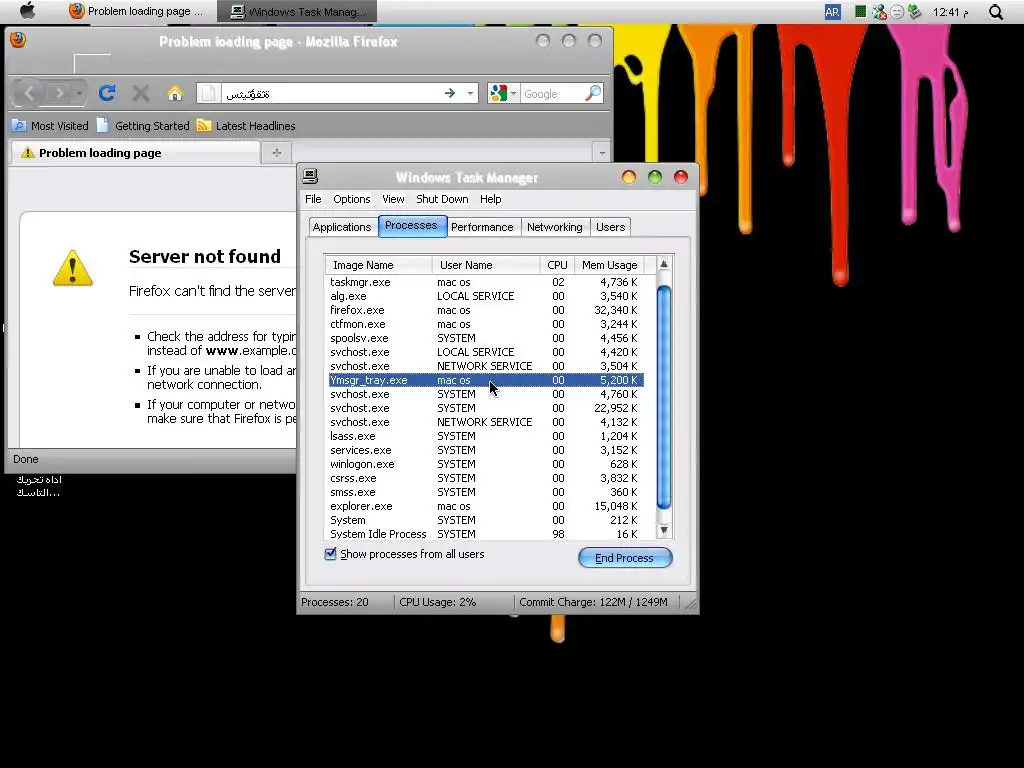The width and height of the screenshot is (1024, 768).
Task: Click the Stop loading X in Firefox
Action: click(140, 93)
